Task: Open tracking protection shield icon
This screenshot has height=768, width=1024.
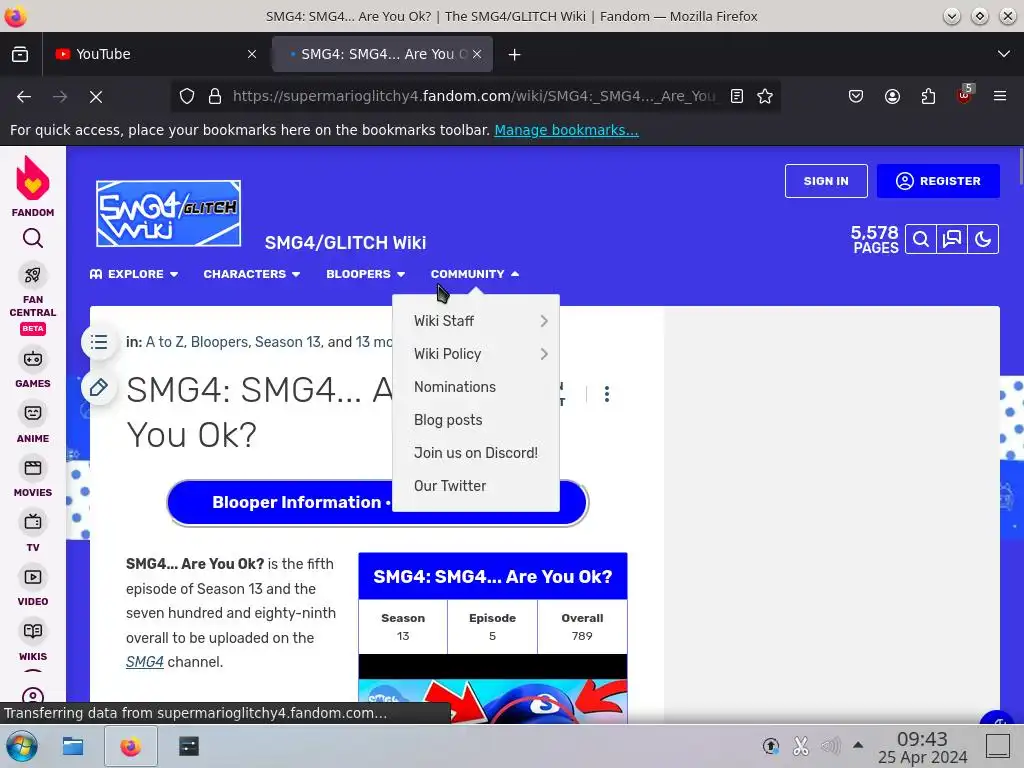Action: click(x=187, y=96)
